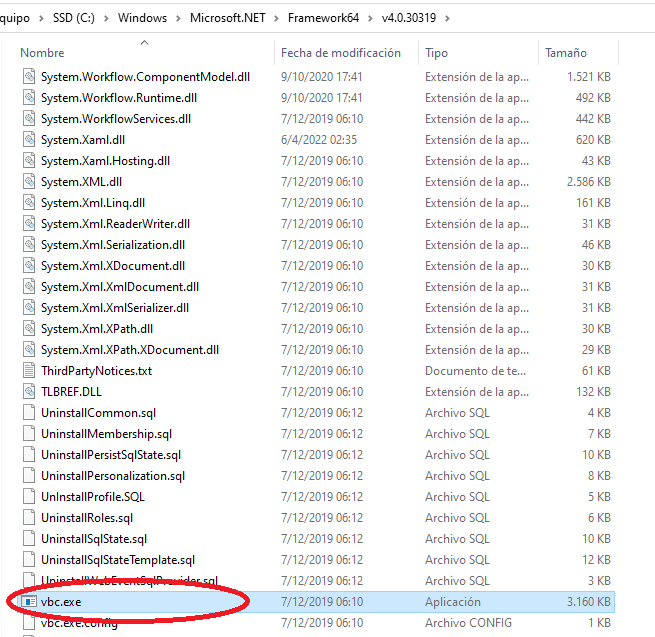Select the ThirdPartyNotices.txt document icon

tap(29, 371)
